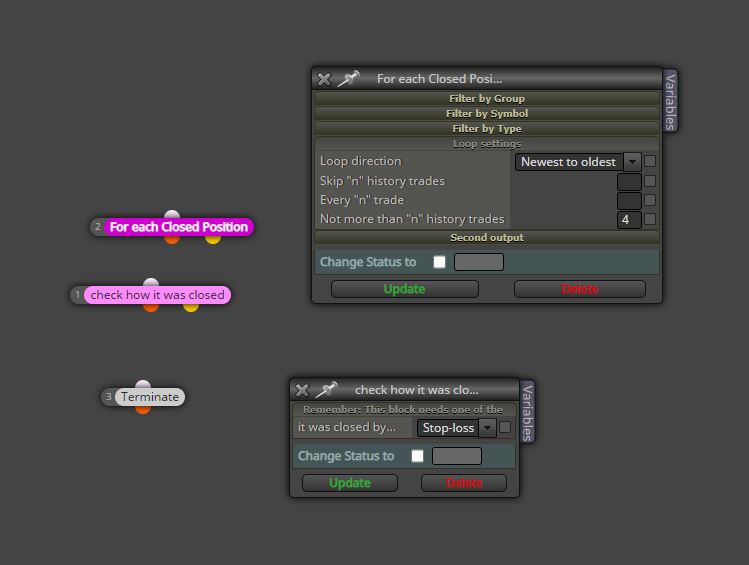
Task: Toggle checkbox beside Loop direction
Action: tap(650, 161)
